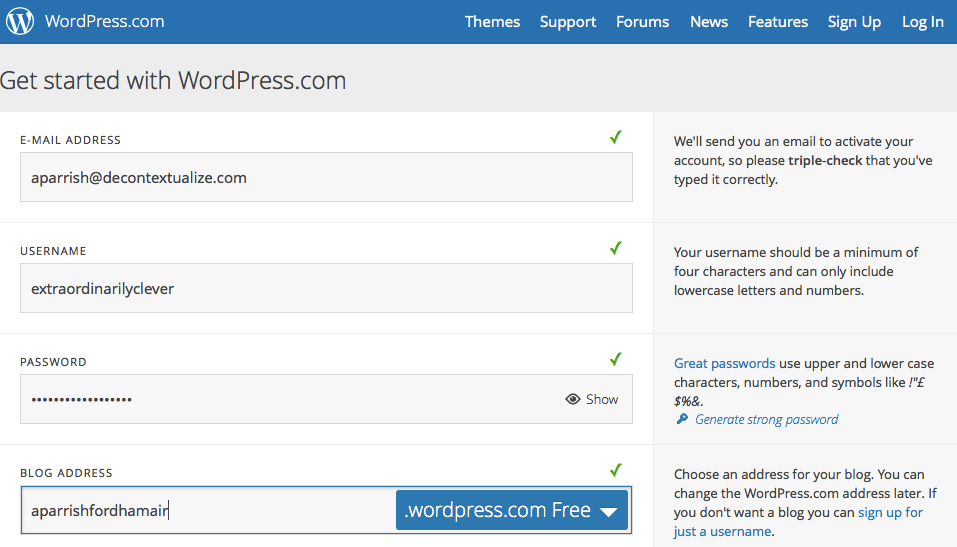This screenshot has height=547, width=957.
Task: Click the green checkmark next to Username
Action: click(616, 248)
